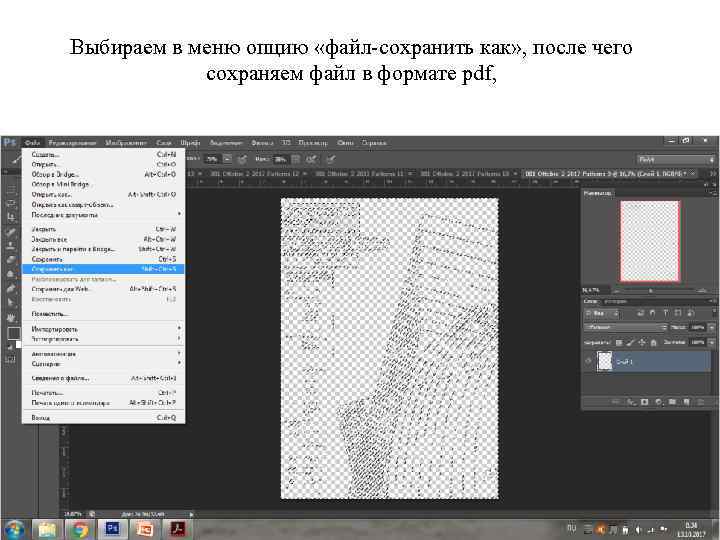Click the status bar zoom percentage field
Screen dimensions: 720x540
tap(73, 514)
